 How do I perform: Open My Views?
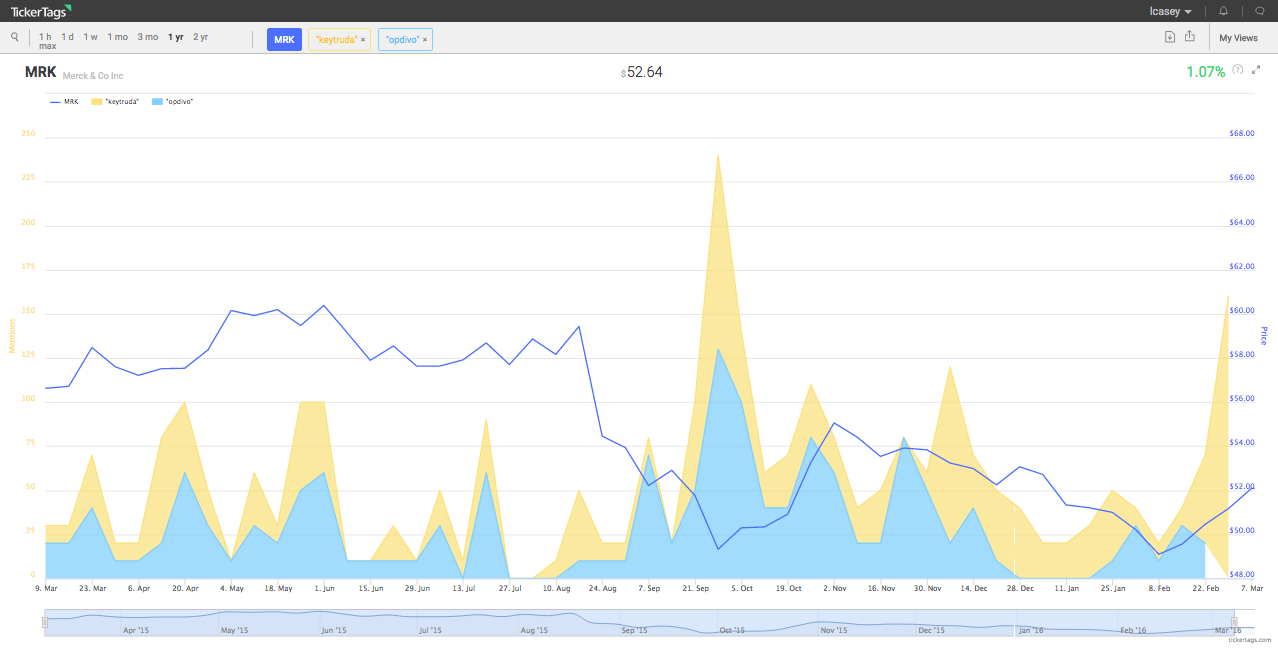pos(1239,38)
